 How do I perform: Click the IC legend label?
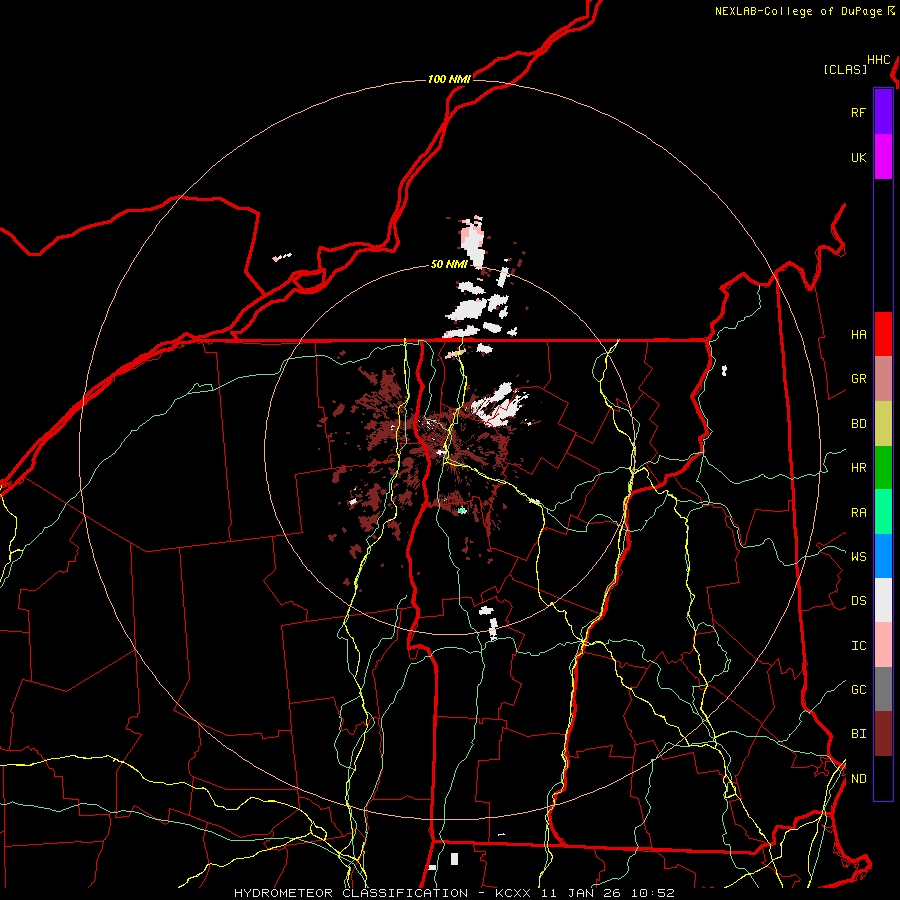pos(858,645)
